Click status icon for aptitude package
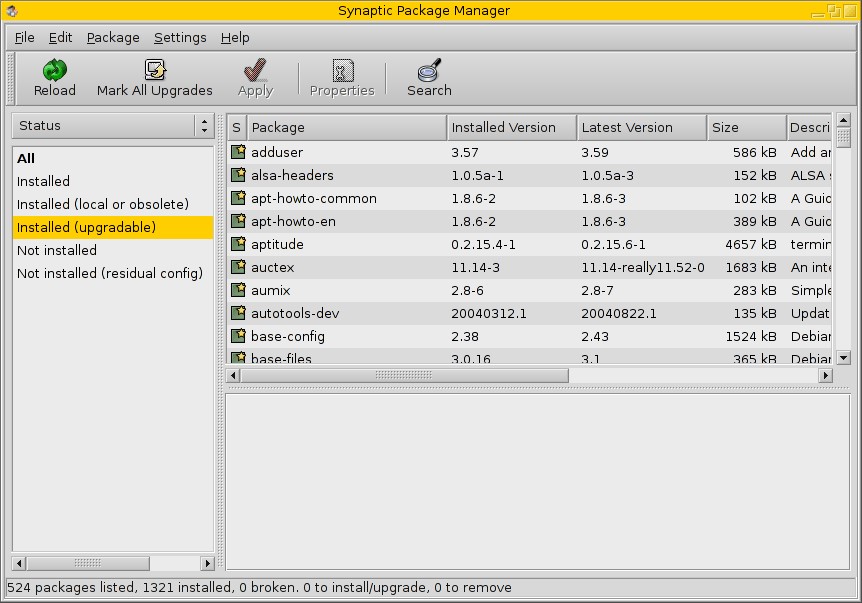This screenshot has width=862, height=603. coord(238,244)
